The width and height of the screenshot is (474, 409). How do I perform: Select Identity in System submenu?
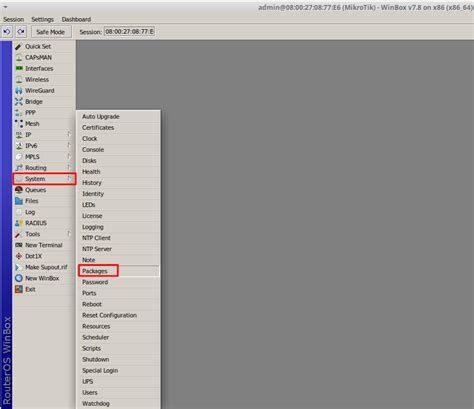[x=118, y=194]
